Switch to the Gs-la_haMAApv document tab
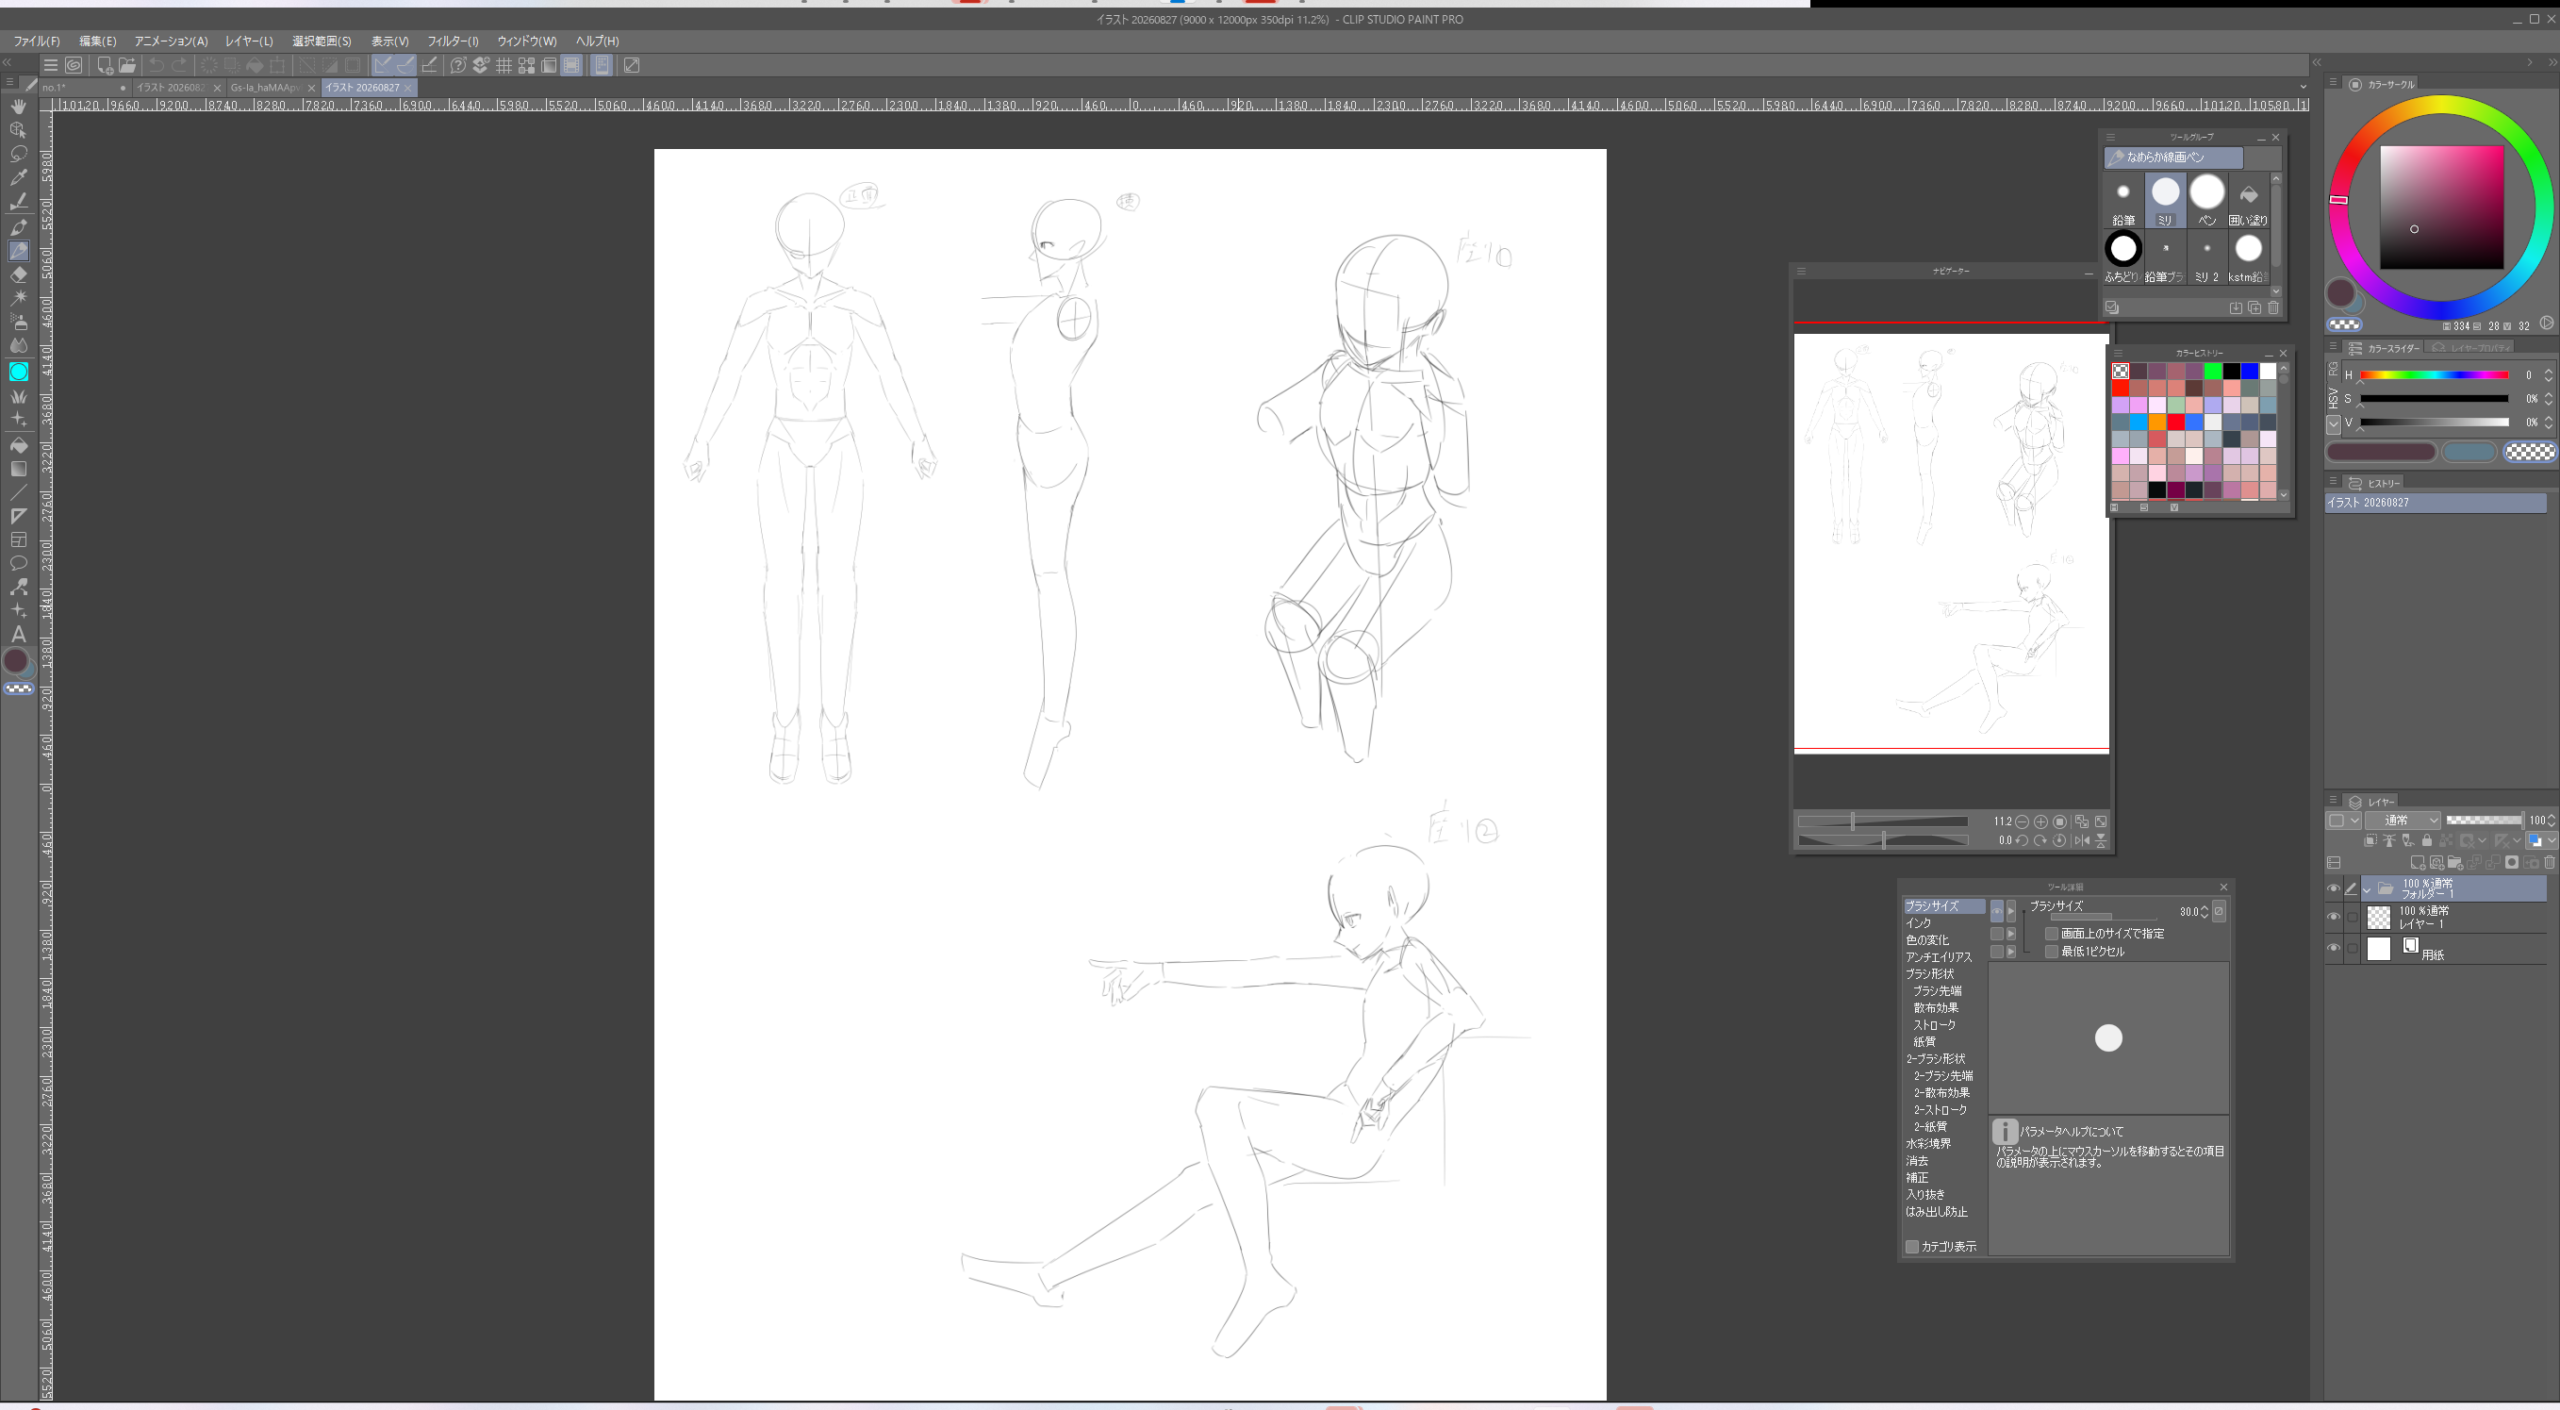 point(265,88)
